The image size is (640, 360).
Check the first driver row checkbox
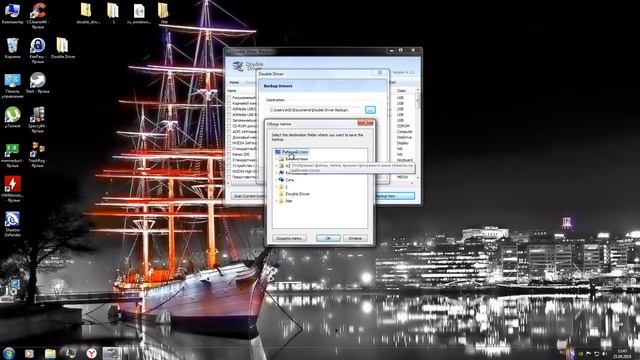tap(229, 98)
